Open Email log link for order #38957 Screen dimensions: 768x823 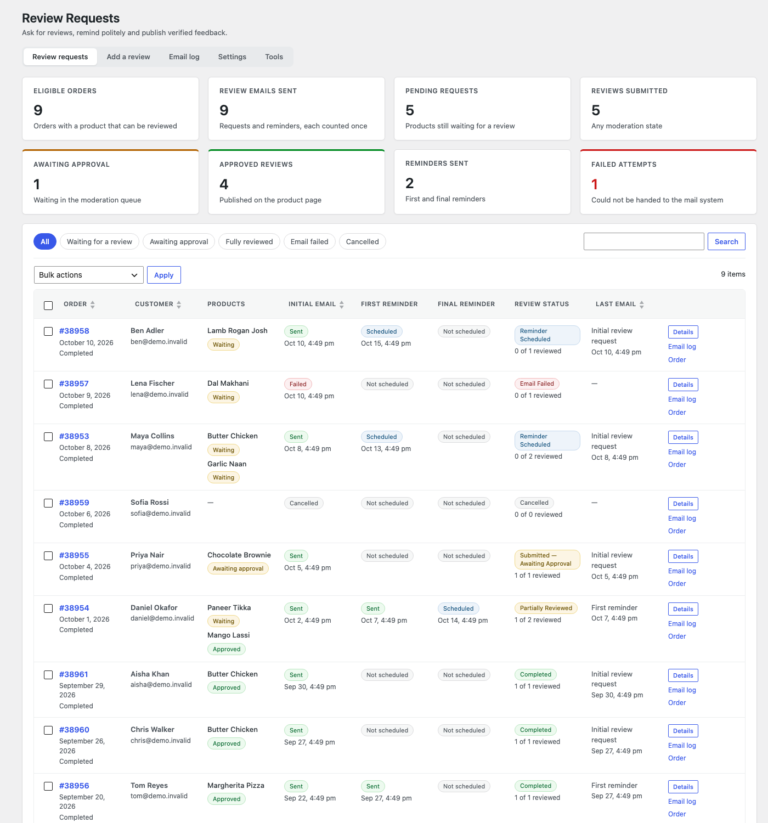point(682,399)
